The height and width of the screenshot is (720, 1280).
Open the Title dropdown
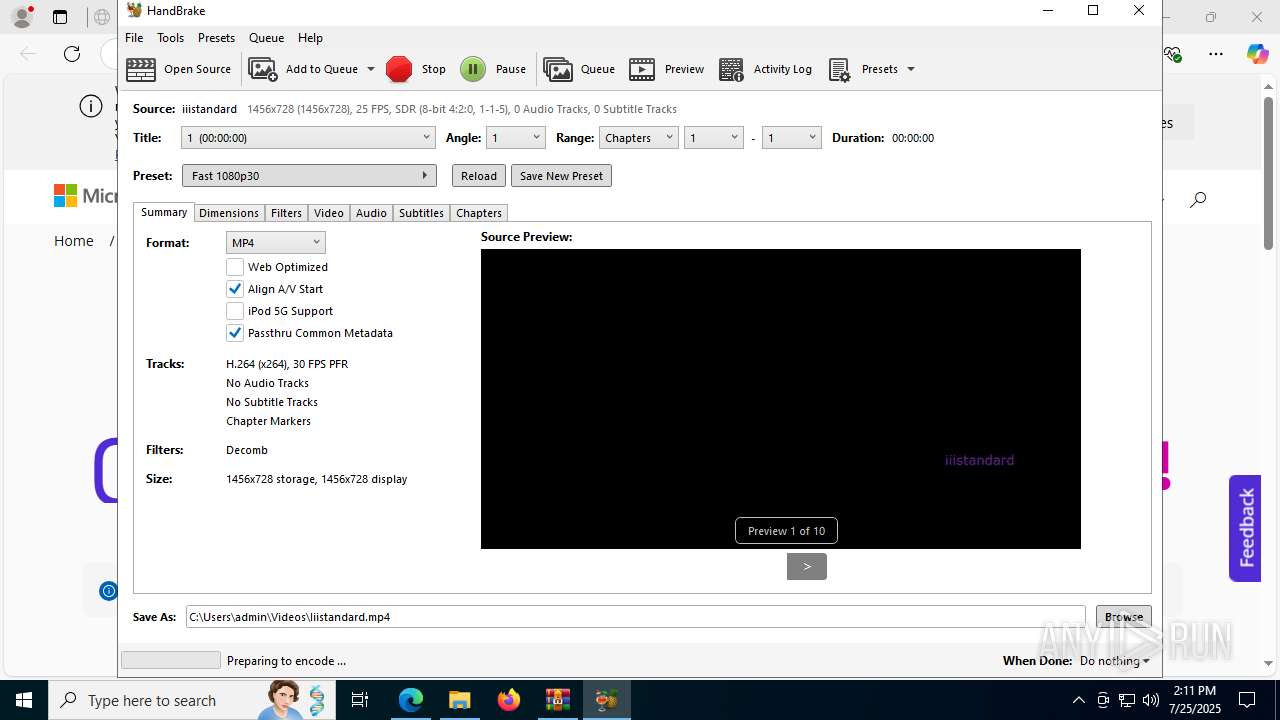[308, 138]
